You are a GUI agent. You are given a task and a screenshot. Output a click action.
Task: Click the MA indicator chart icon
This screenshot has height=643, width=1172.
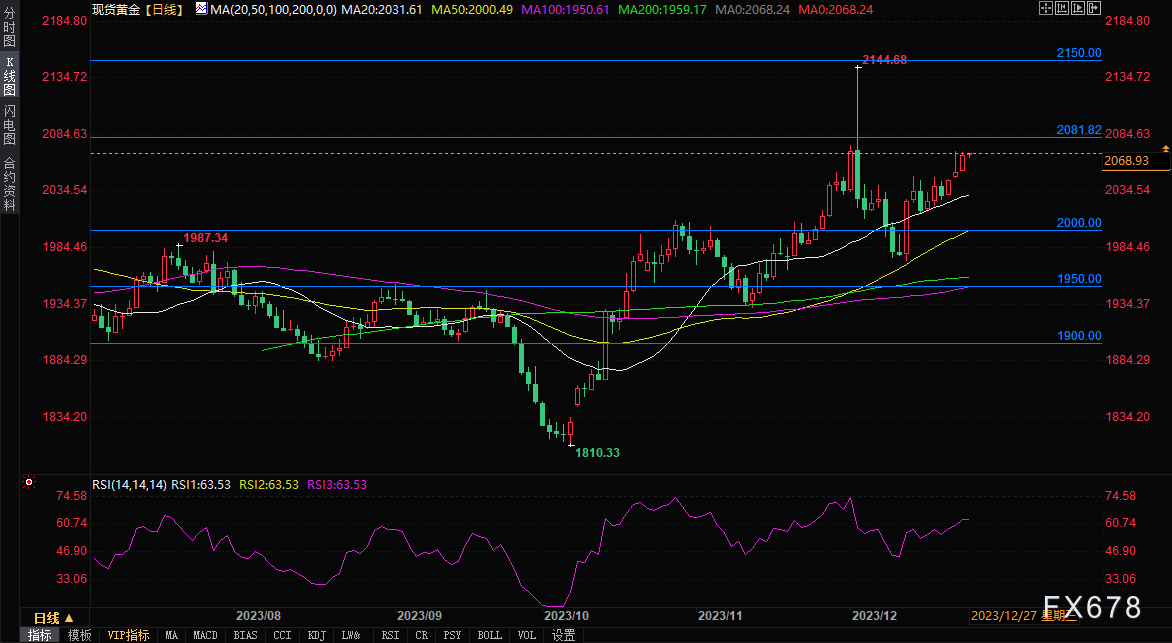tap(201, 8)
